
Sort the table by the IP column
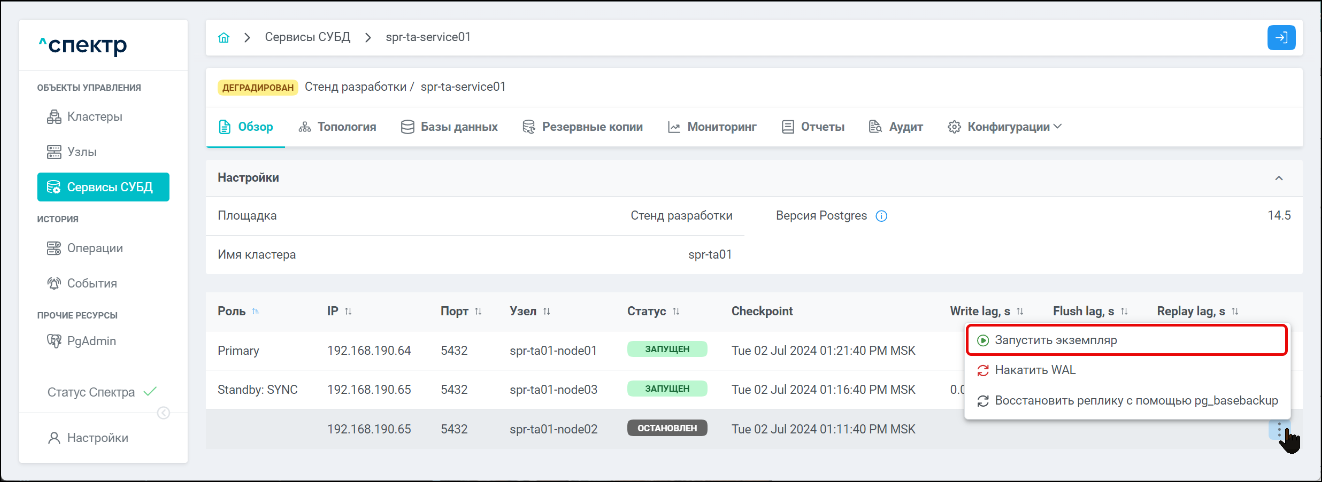point(348,312)
